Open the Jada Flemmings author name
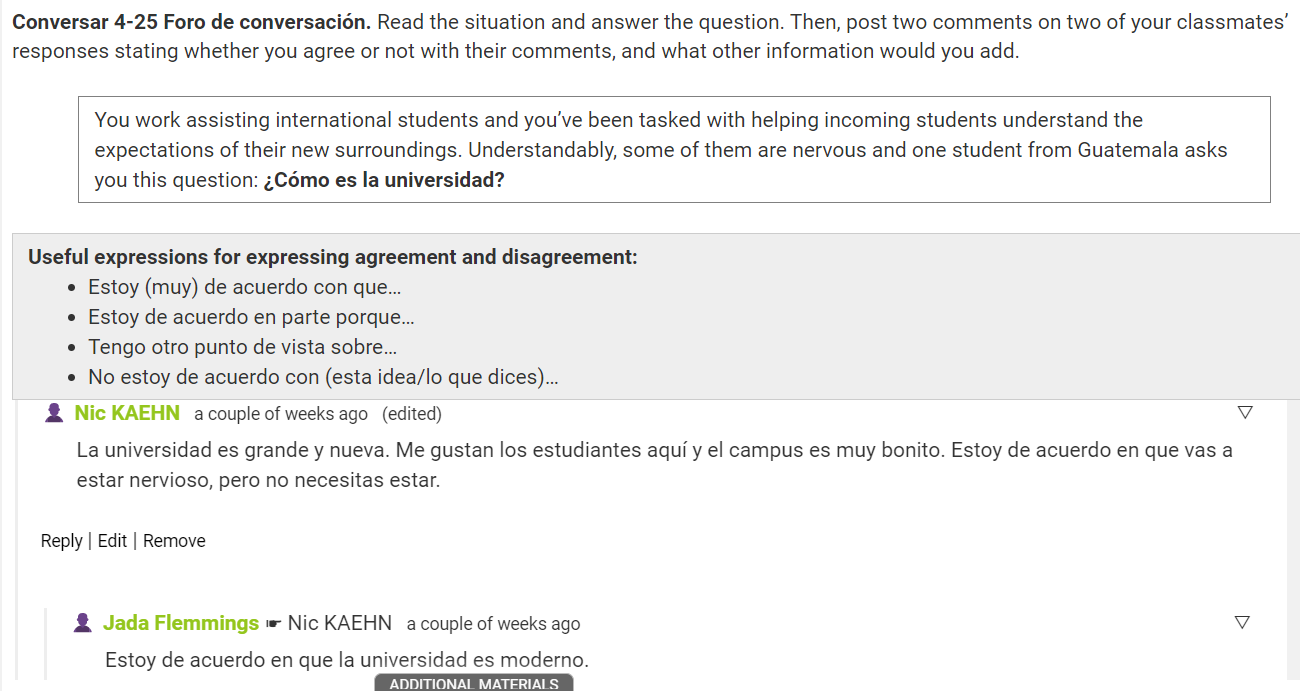Screen dimensions: 1300x691 (x=181, y=623)
